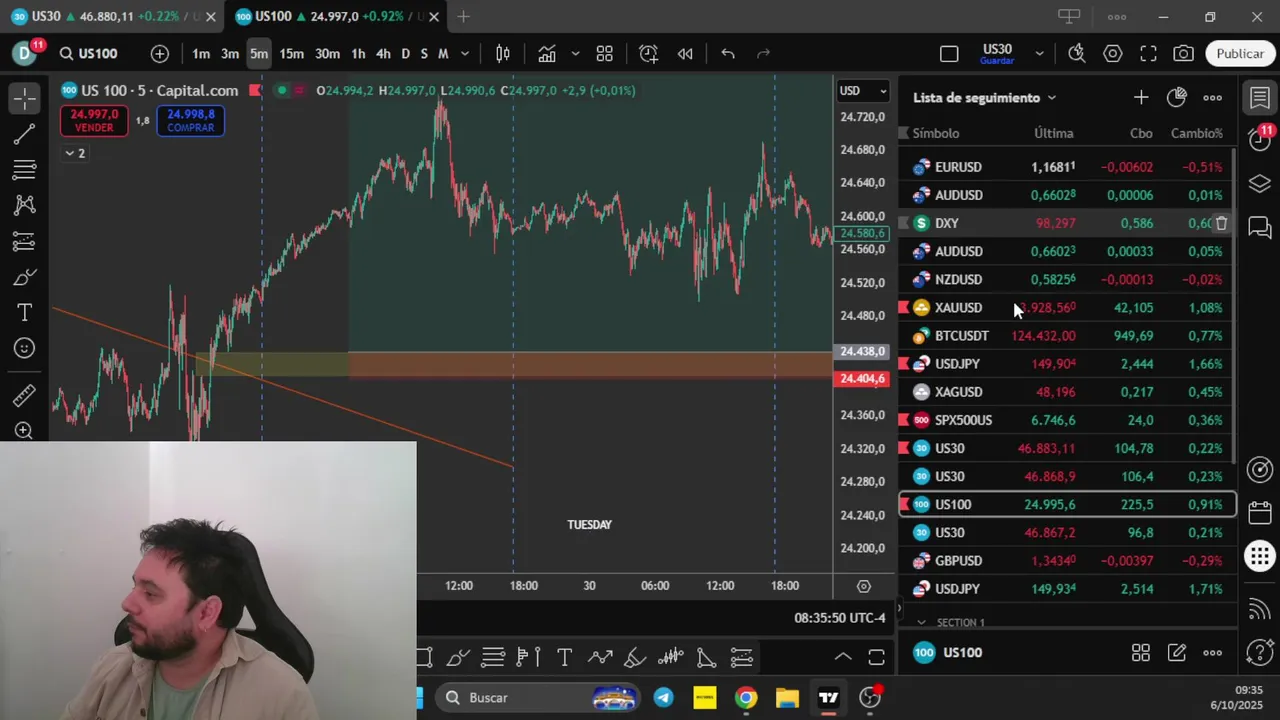
Task: Open chart settings hexagon
Action: pyautogui.click(x=1113, y=54)
